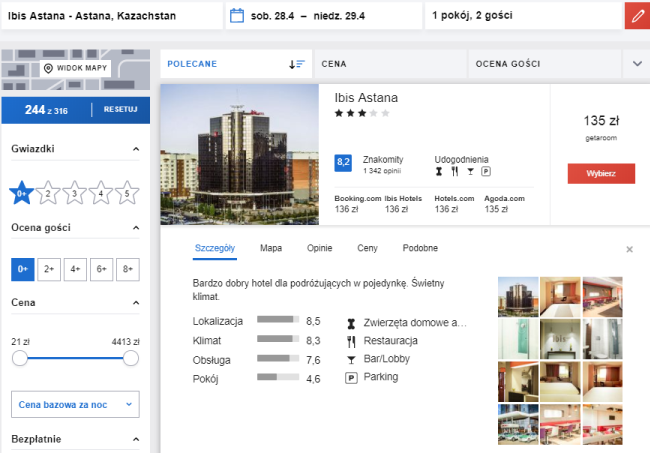This screenshot has height=453, width=650.
Task: Expand more sort options chevron
Action: (x=637, y=64)
